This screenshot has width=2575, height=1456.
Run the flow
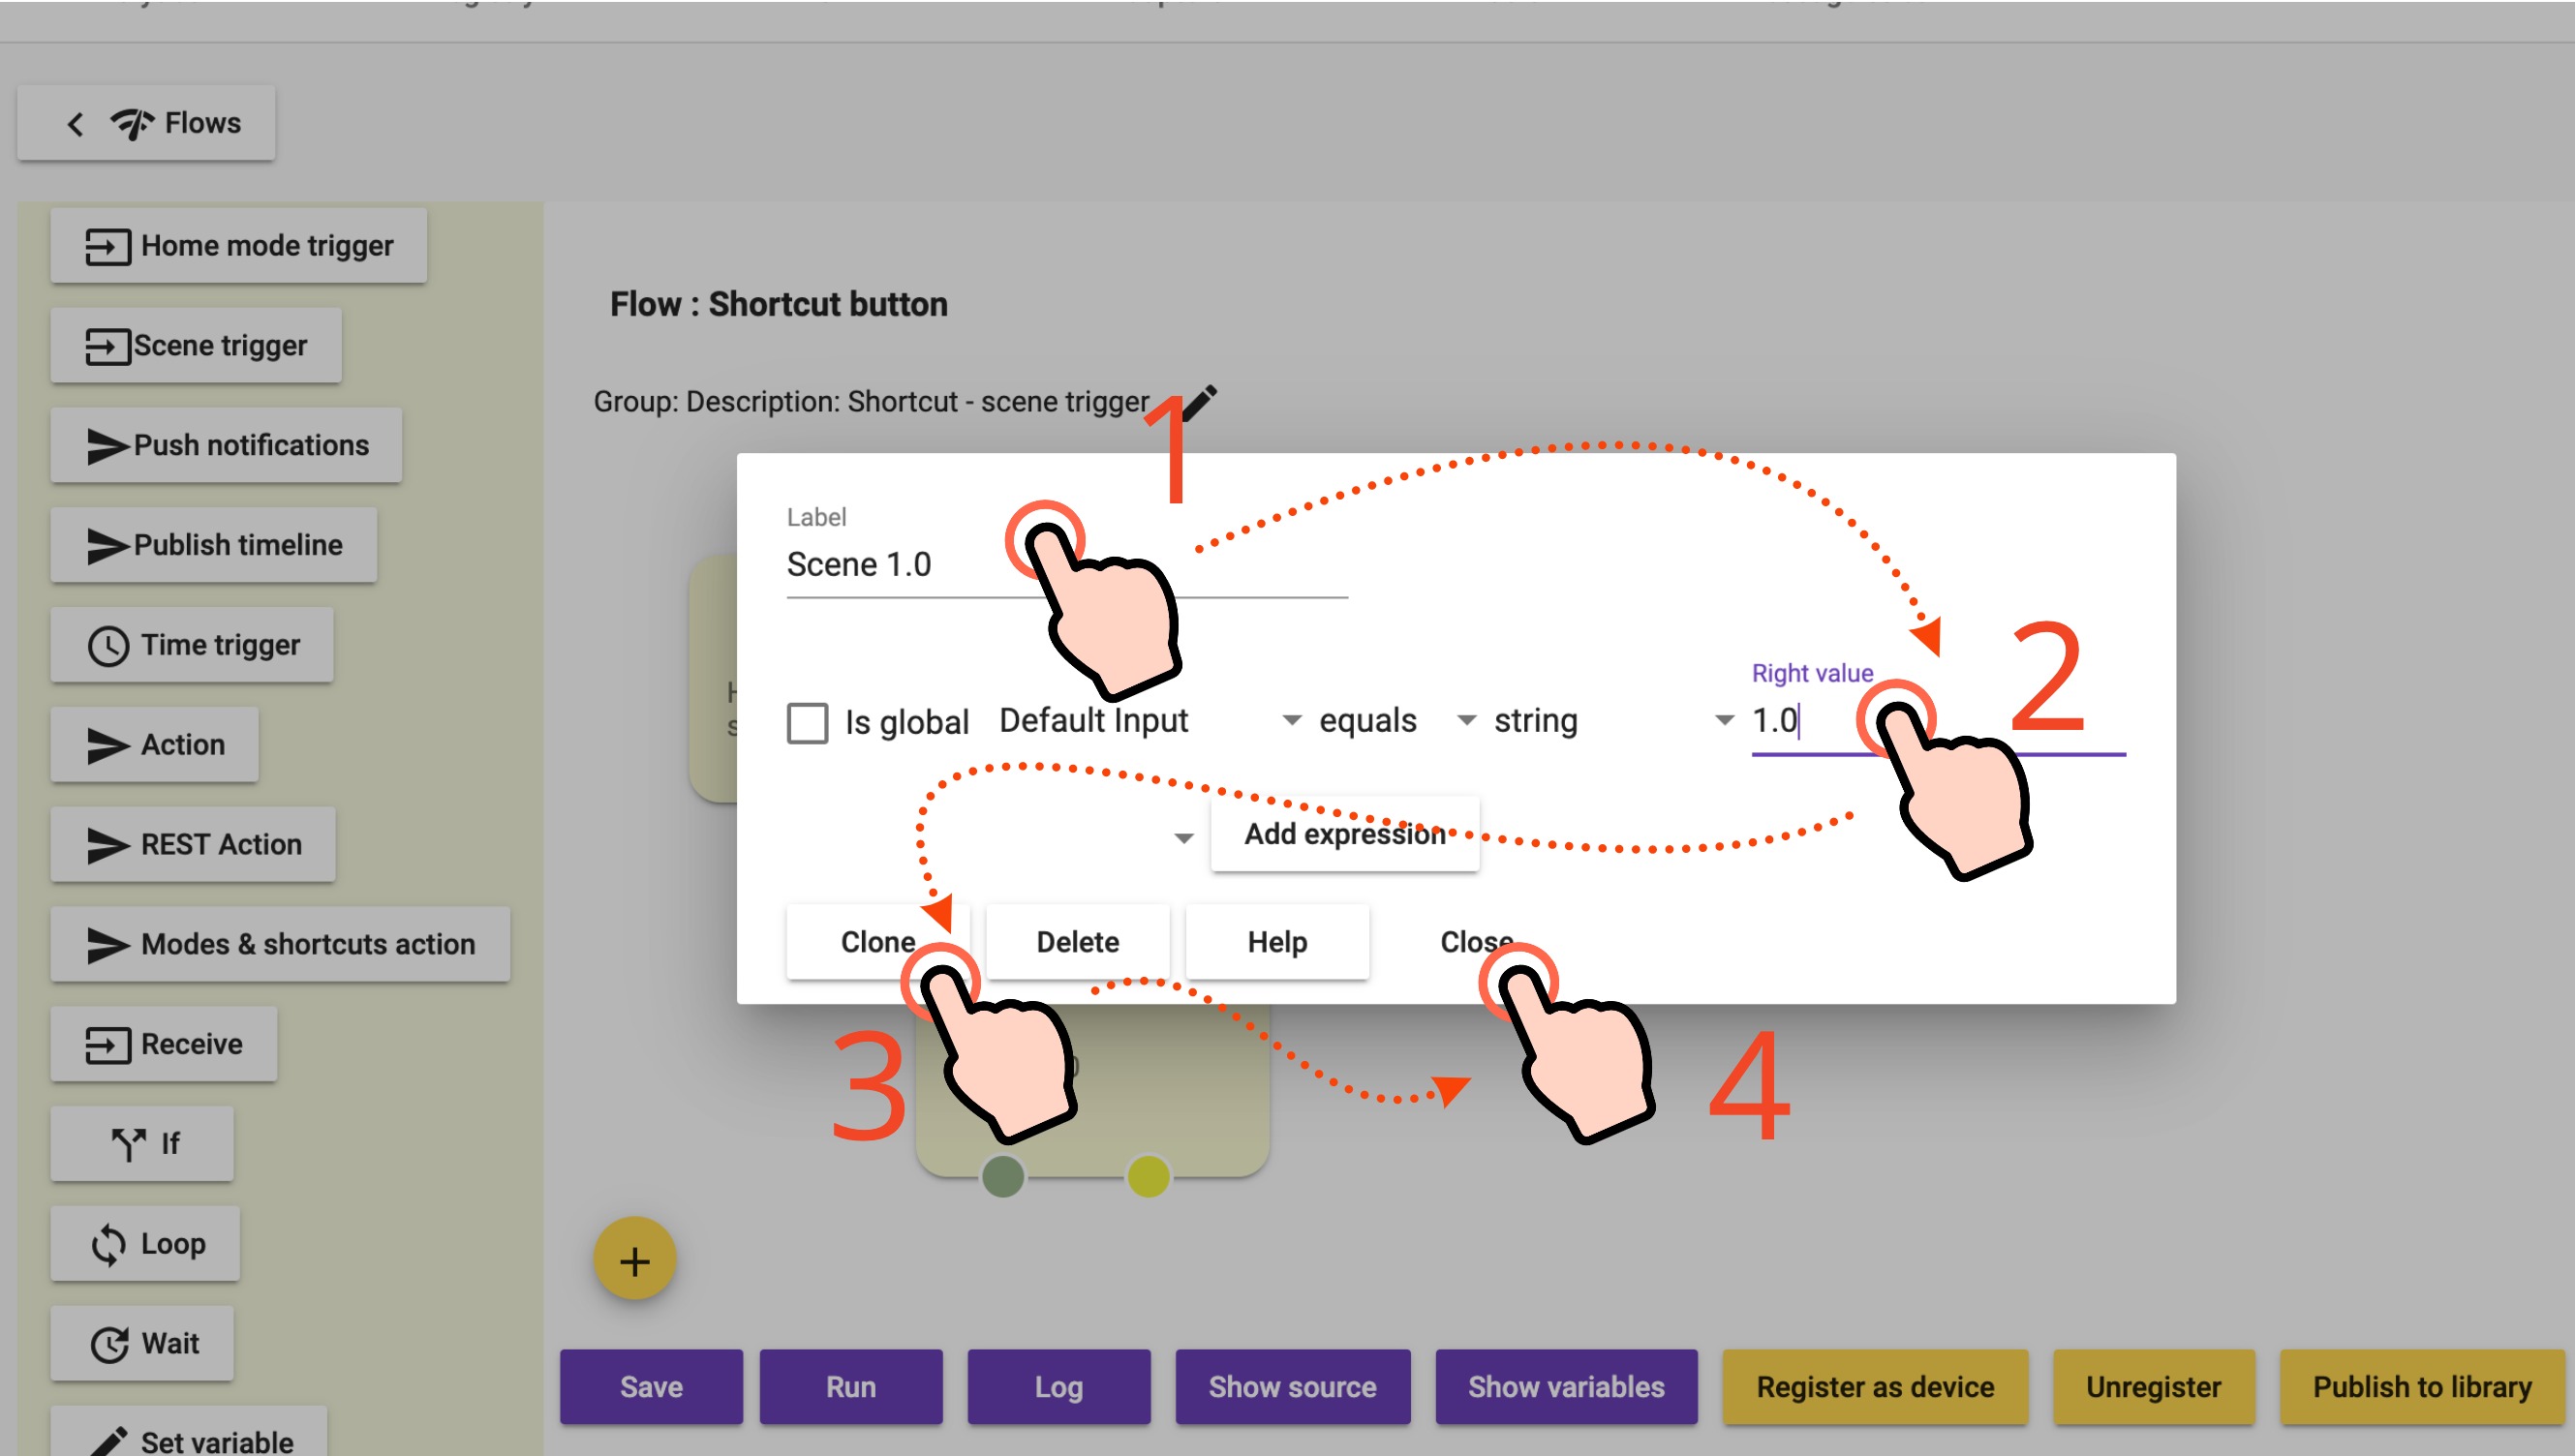851,1388
